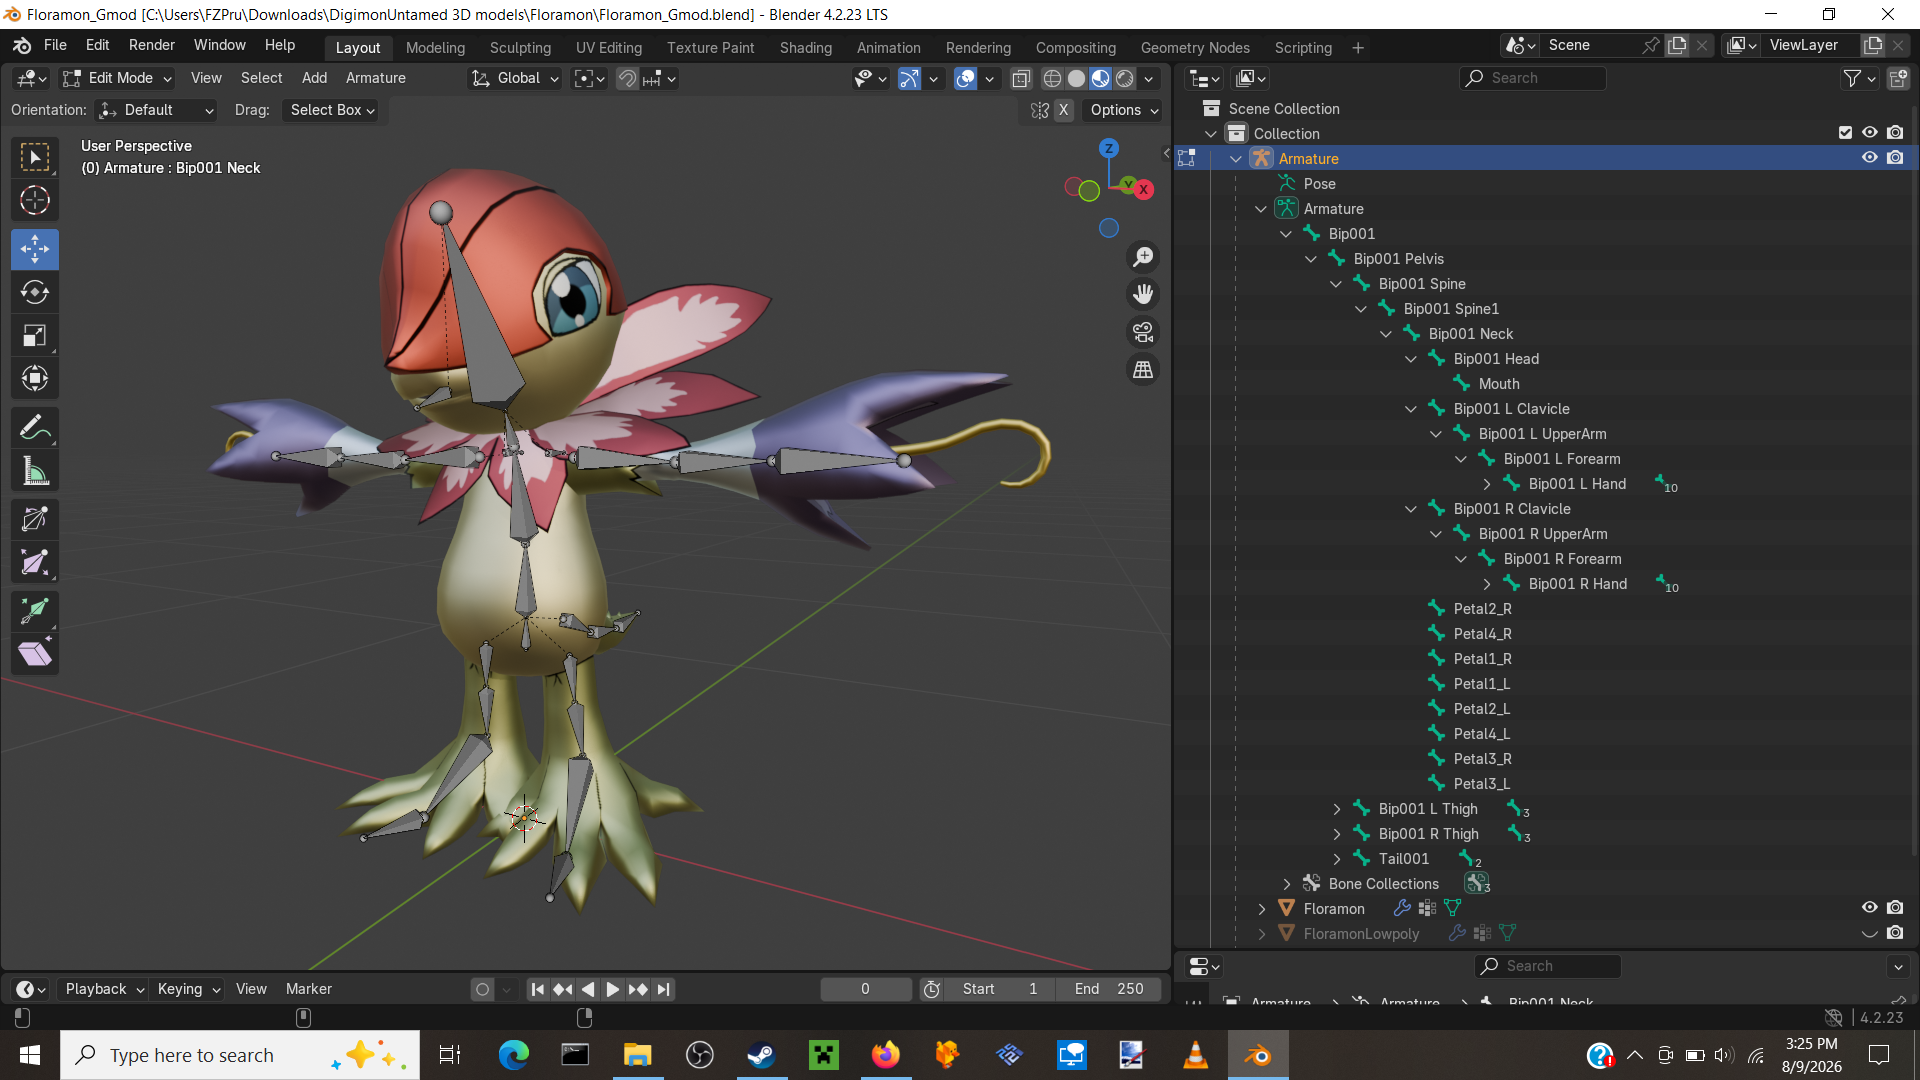Viewport: 1920px width, 1080px height.
Task: Expand the Floramon mesh object
Action: click(x=1262, y=909)
